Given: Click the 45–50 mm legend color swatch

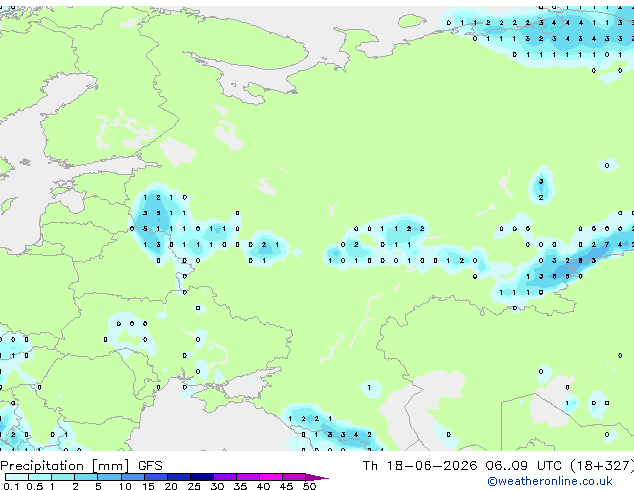Looking at the screenshot, I should point(294,477).
